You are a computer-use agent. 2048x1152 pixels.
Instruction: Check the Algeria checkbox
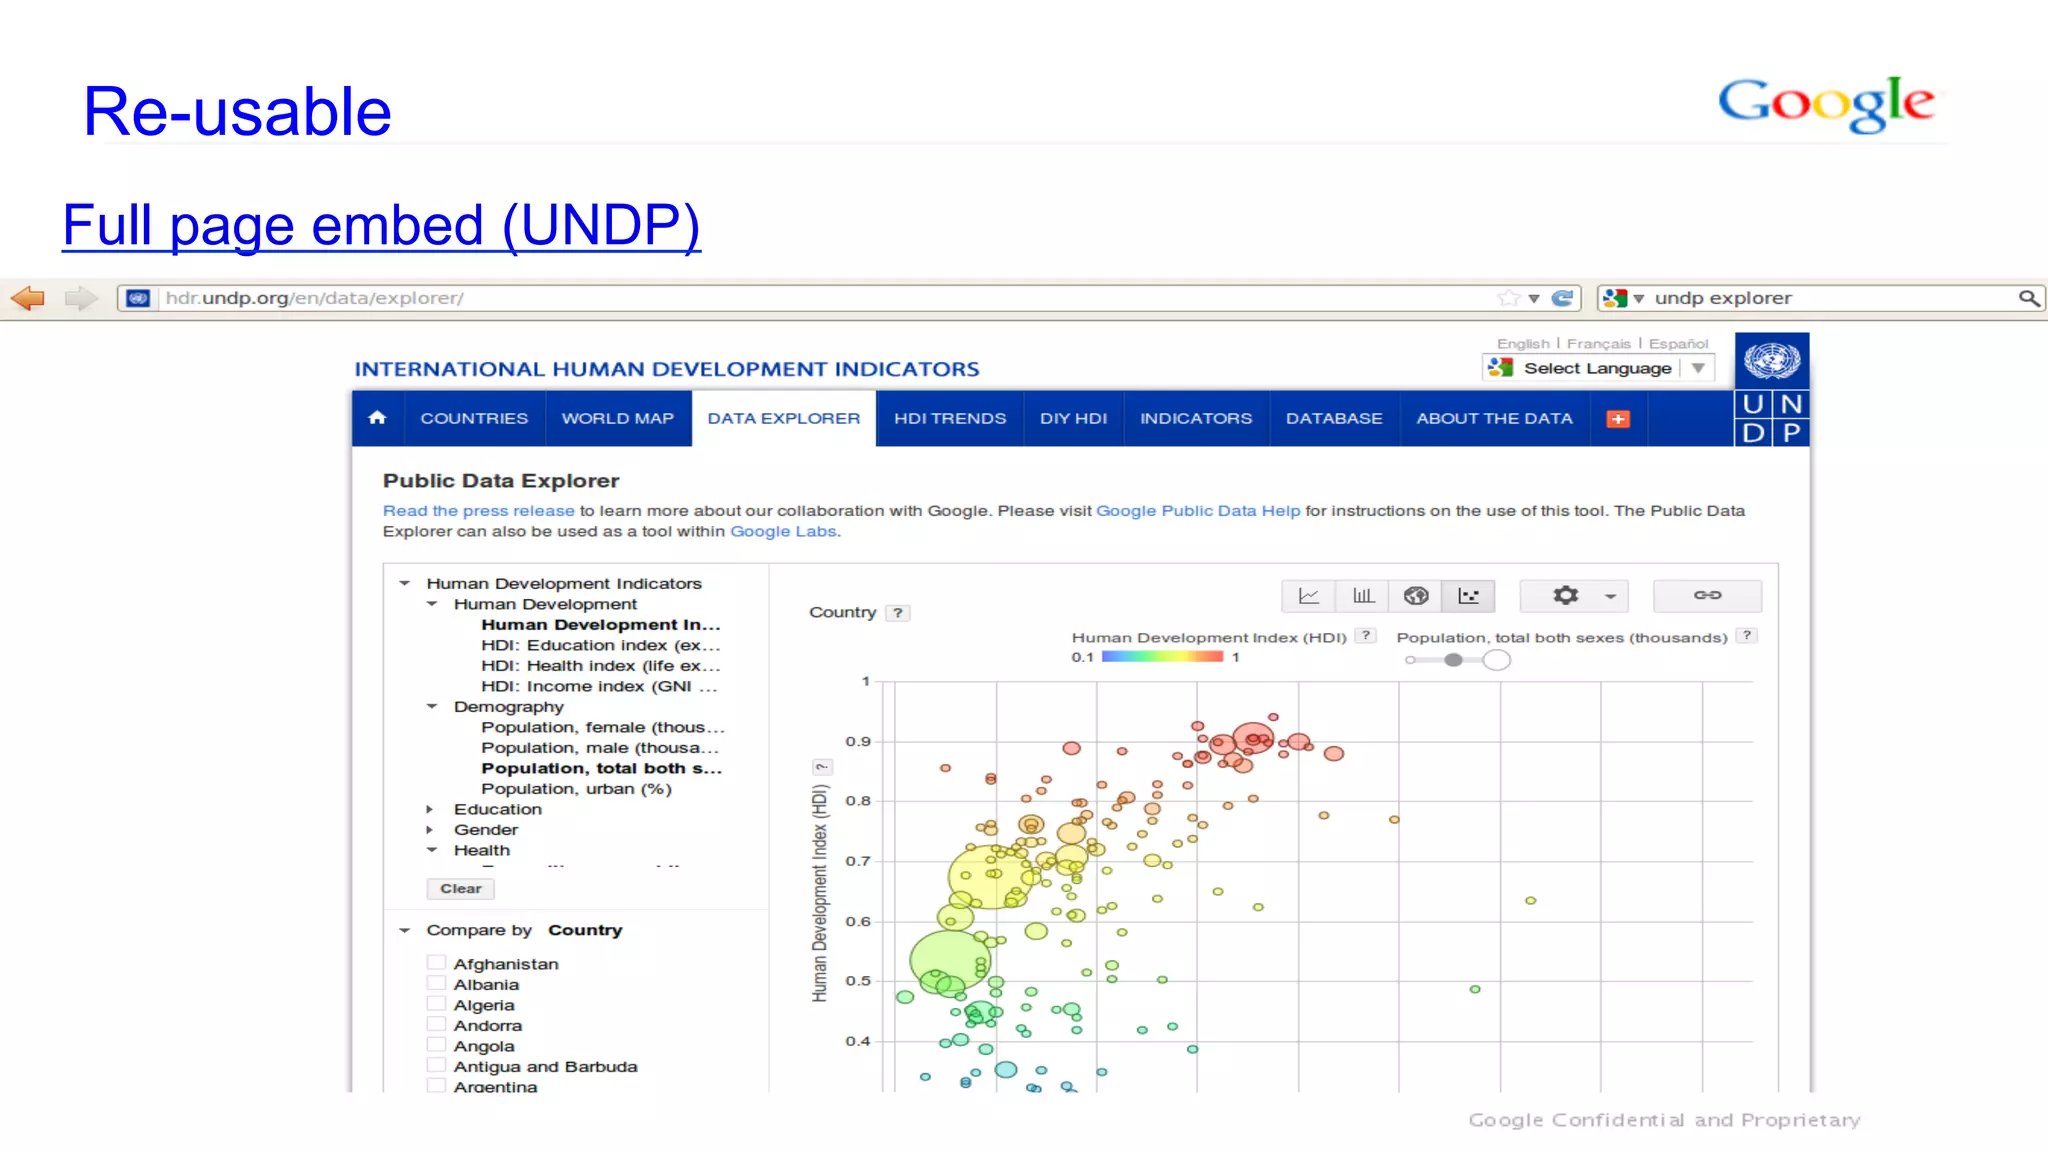436,1004
